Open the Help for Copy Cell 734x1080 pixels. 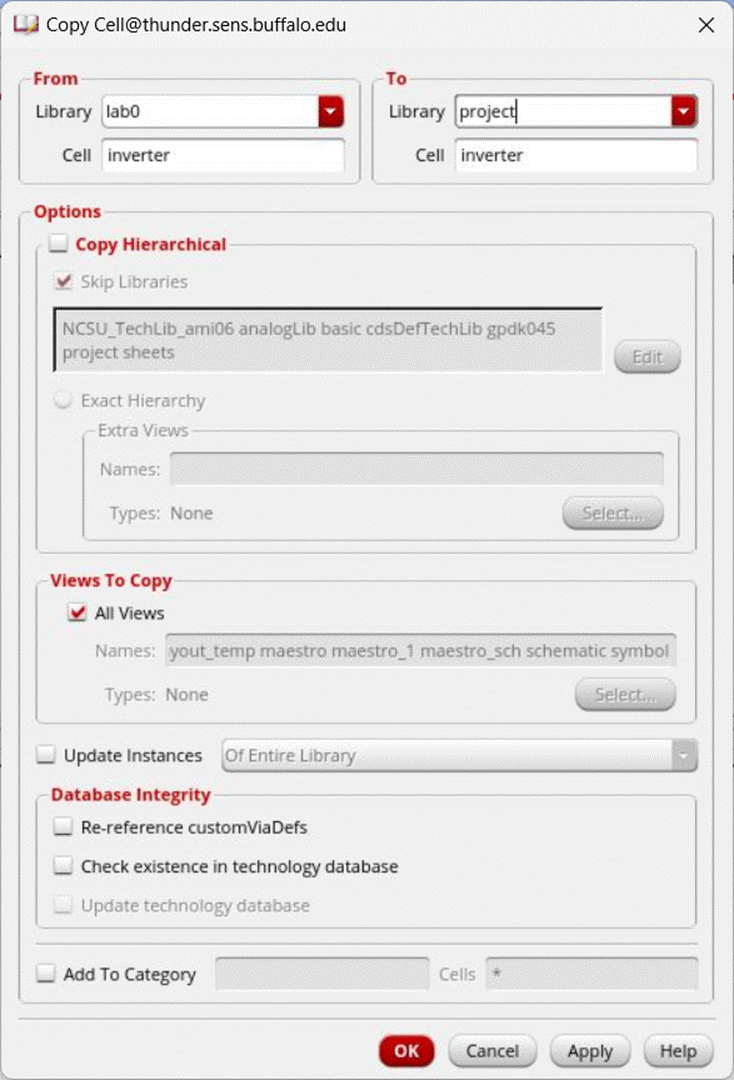pos(678,1051)
